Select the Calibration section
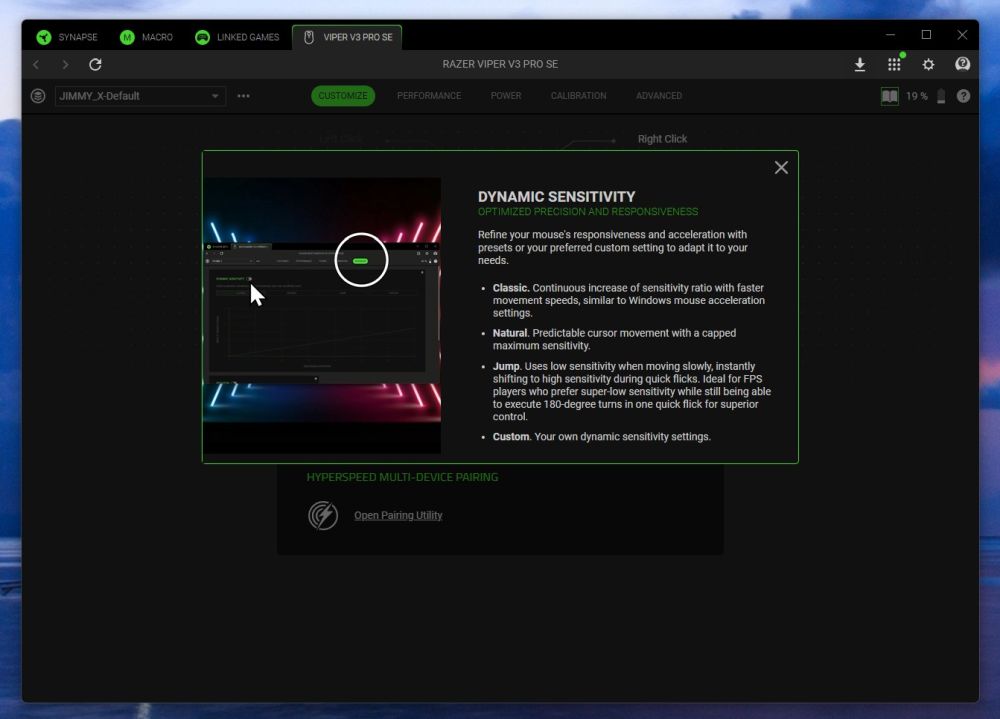The image size is (1000, 719). pos(578,96)
